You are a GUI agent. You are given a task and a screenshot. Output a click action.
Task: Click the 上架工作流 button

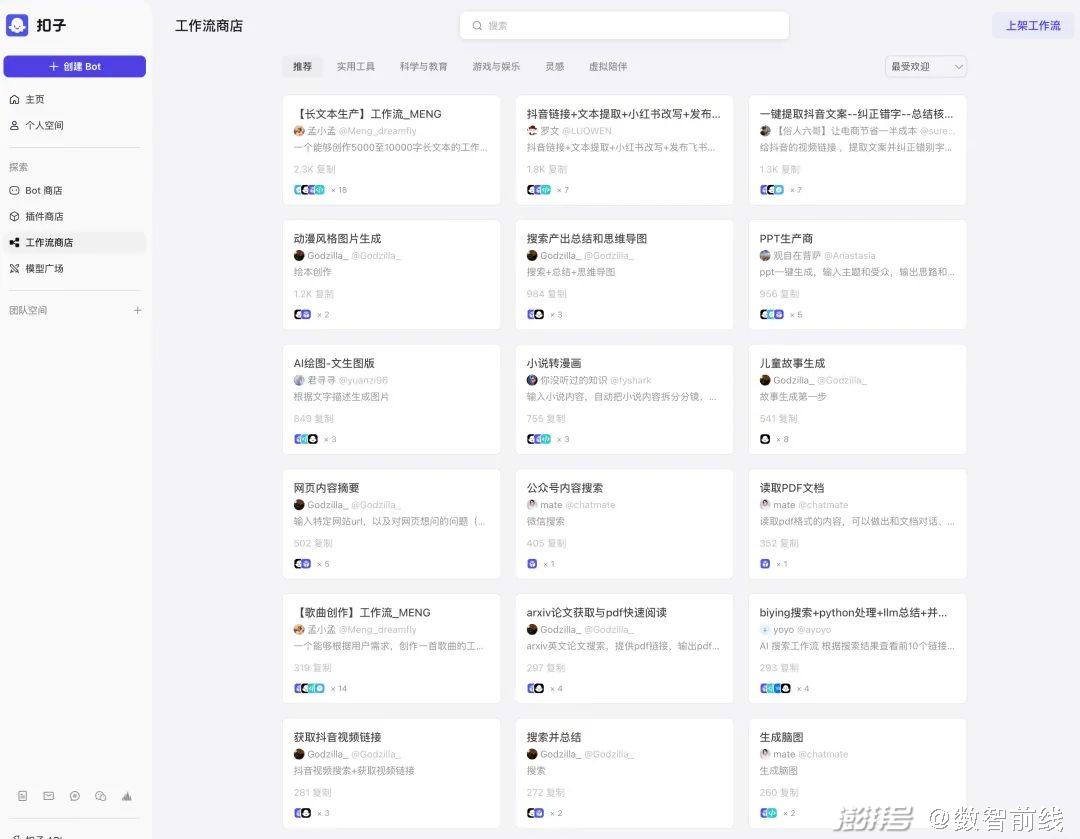(1032, 26)
